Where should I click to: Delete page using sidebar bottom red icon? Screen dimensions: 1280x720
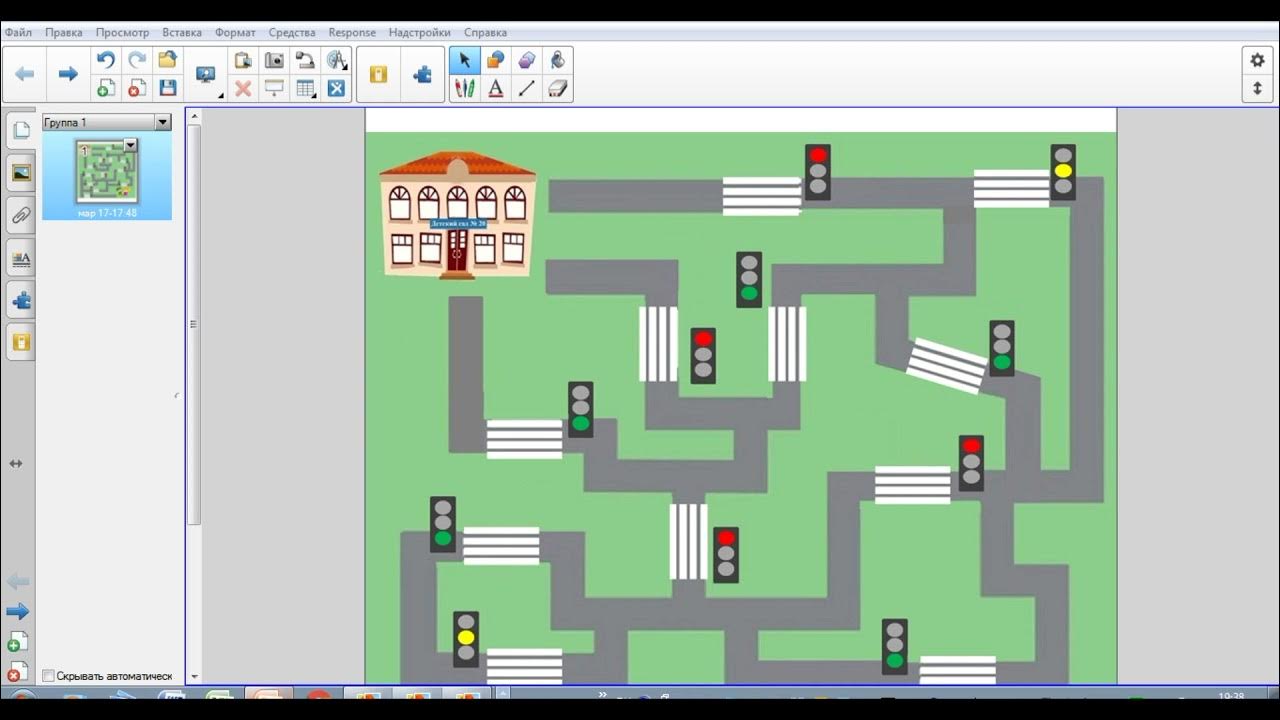(17, 671)
